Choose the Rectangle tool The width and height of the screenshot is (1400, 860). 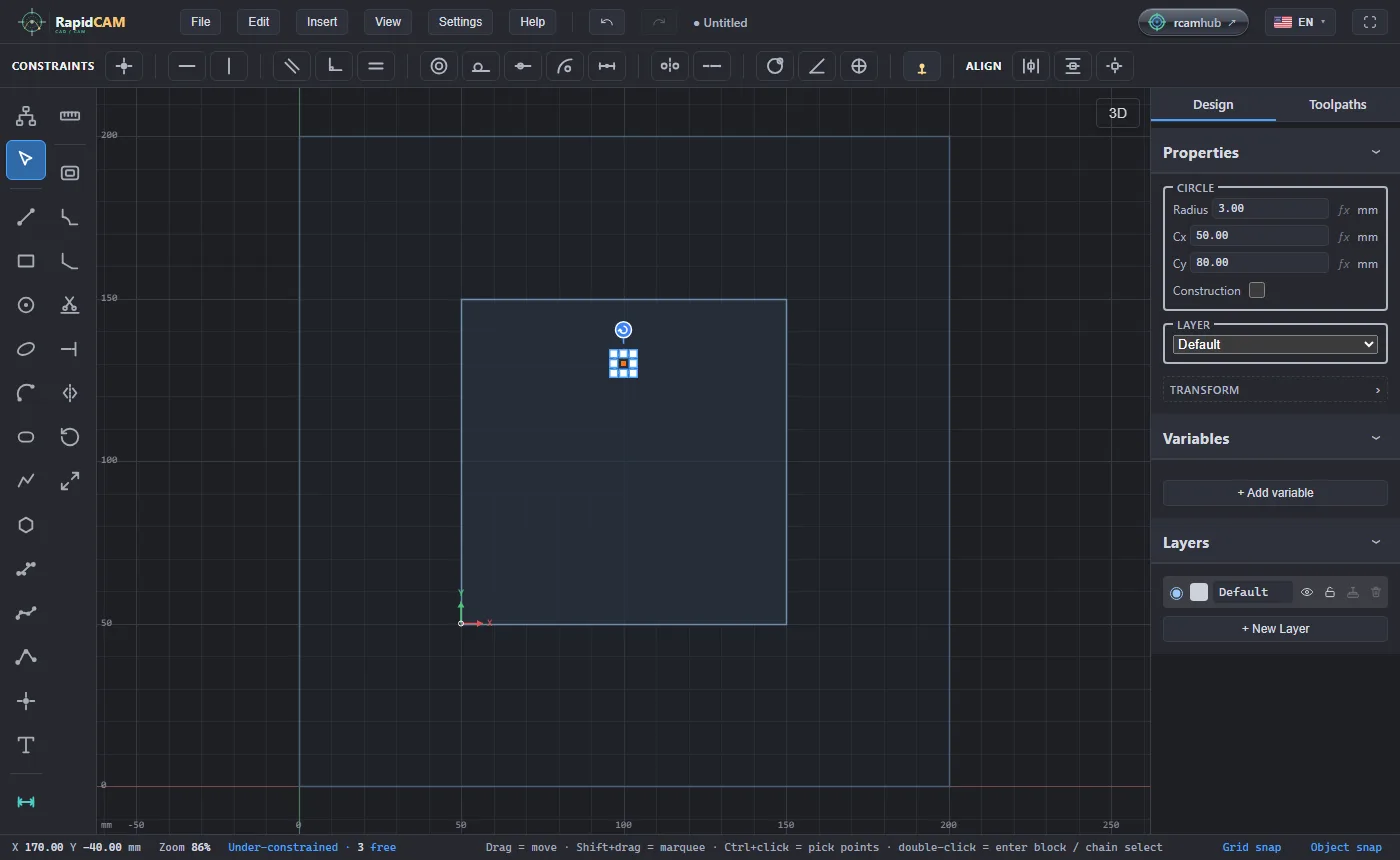(x=26, y=261)
